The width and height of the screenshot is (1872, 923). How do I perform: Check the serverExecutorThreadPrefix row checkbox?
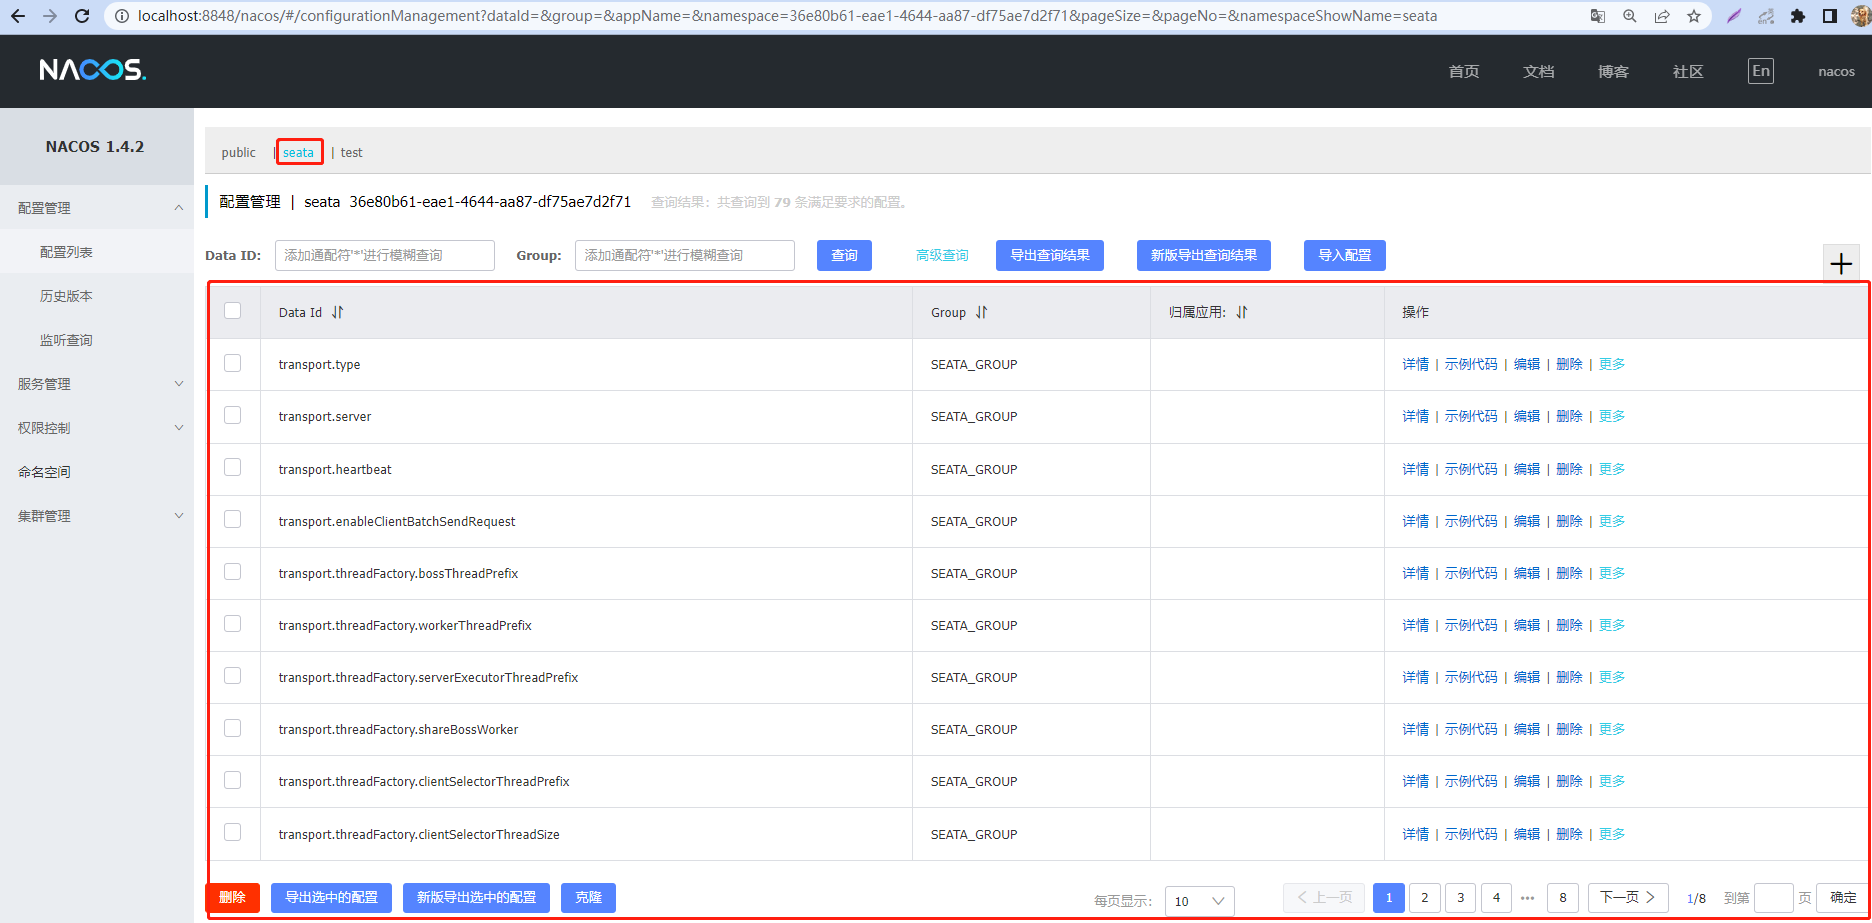pyautogui.click(x=233, y=675)
